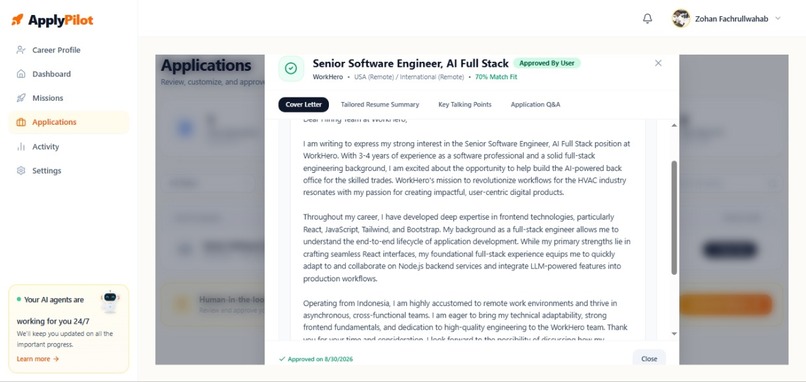Click the Career Profile person icon

click(x=21, y=50)
